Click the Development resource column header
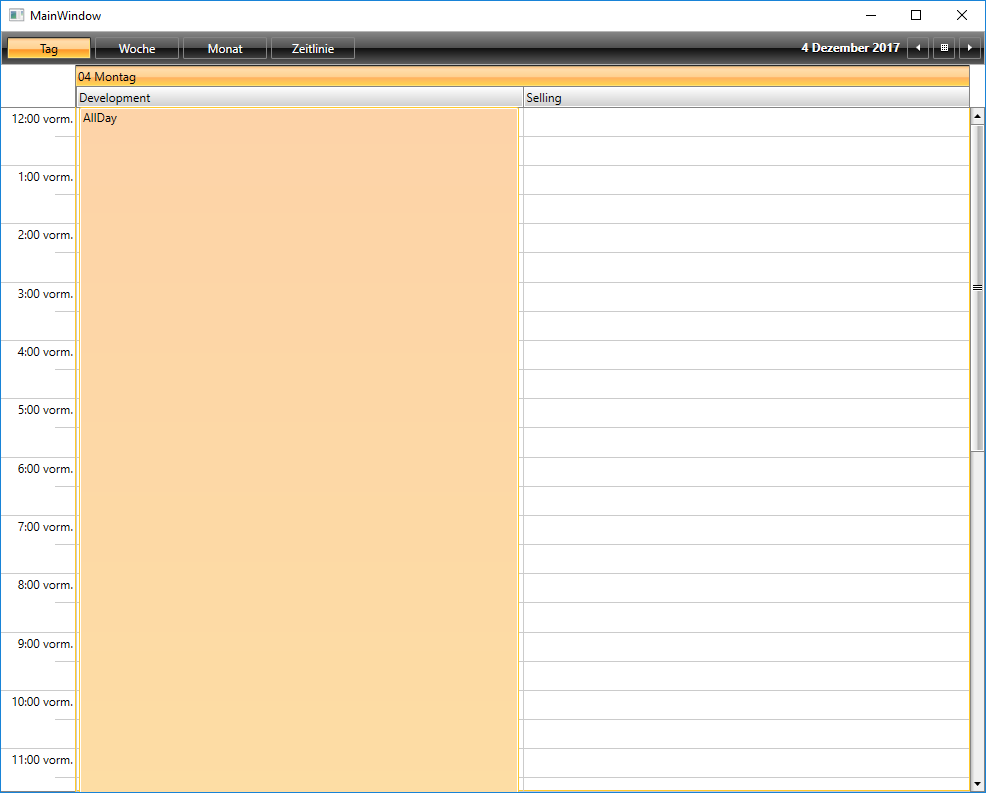986x793 pixels. point(299,97)
